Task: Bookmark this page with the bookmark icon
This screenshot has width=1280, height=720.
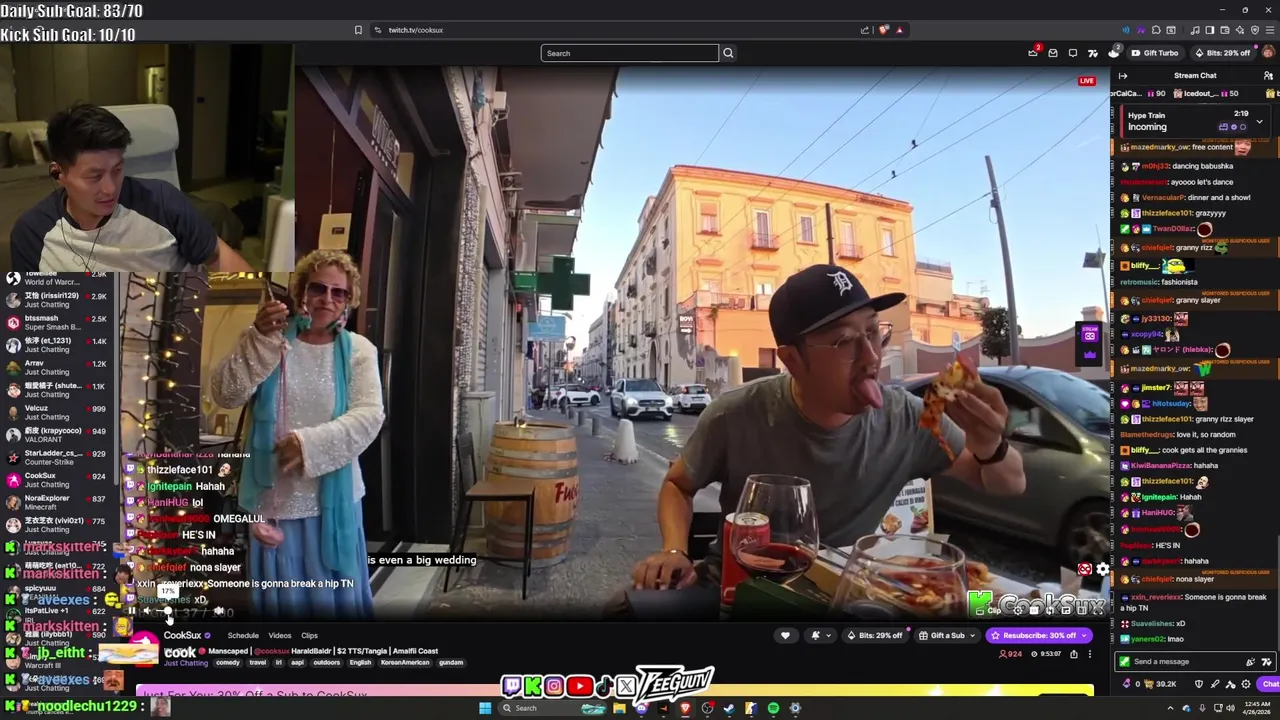Action: pos(358,30)
